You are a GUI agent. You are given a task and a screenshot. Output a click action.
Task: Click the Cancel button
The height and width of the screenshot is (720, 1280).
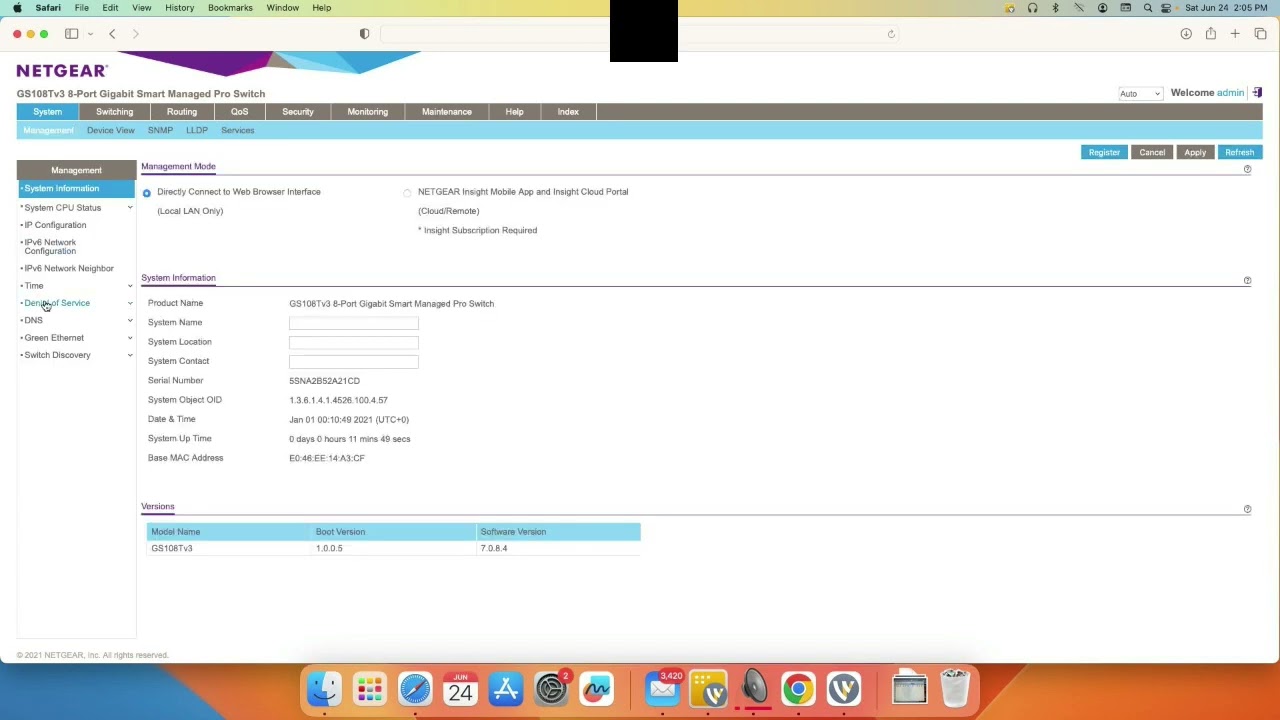click(x=1152, y=152)
